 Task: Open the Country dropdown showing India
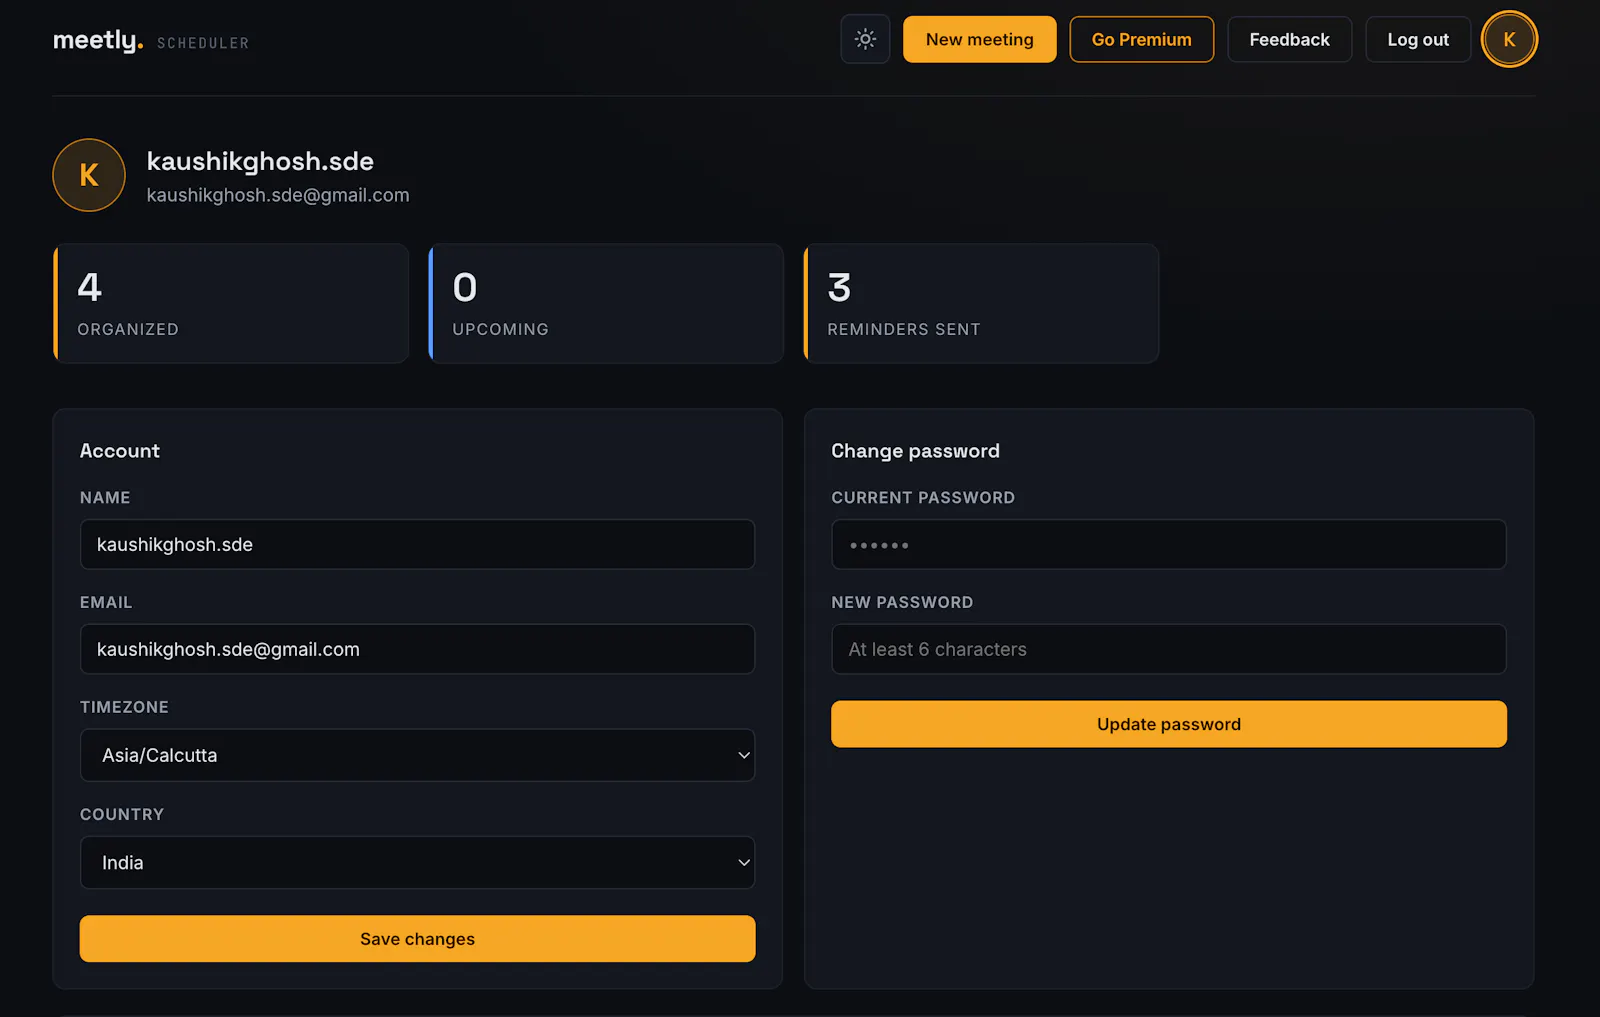click(417, 863)
